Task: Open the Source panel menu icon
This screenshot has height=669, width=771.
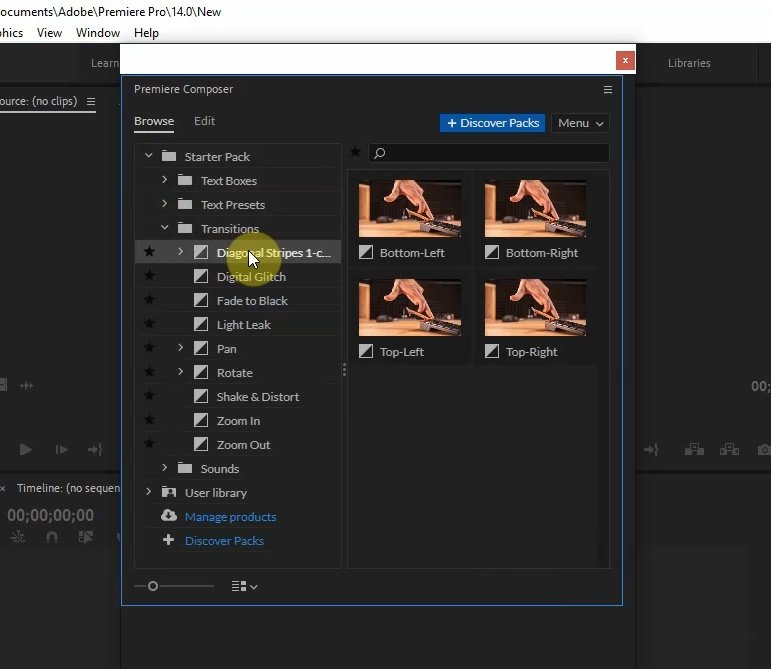Action: click(91, 101)
